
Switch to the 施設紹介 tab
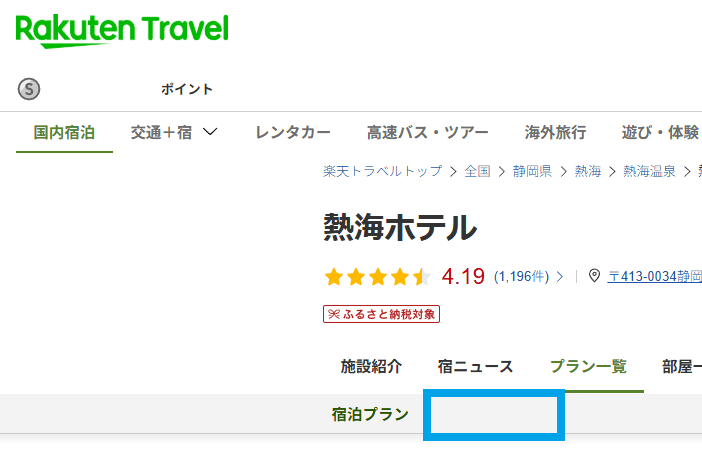(x=371, y=366)
